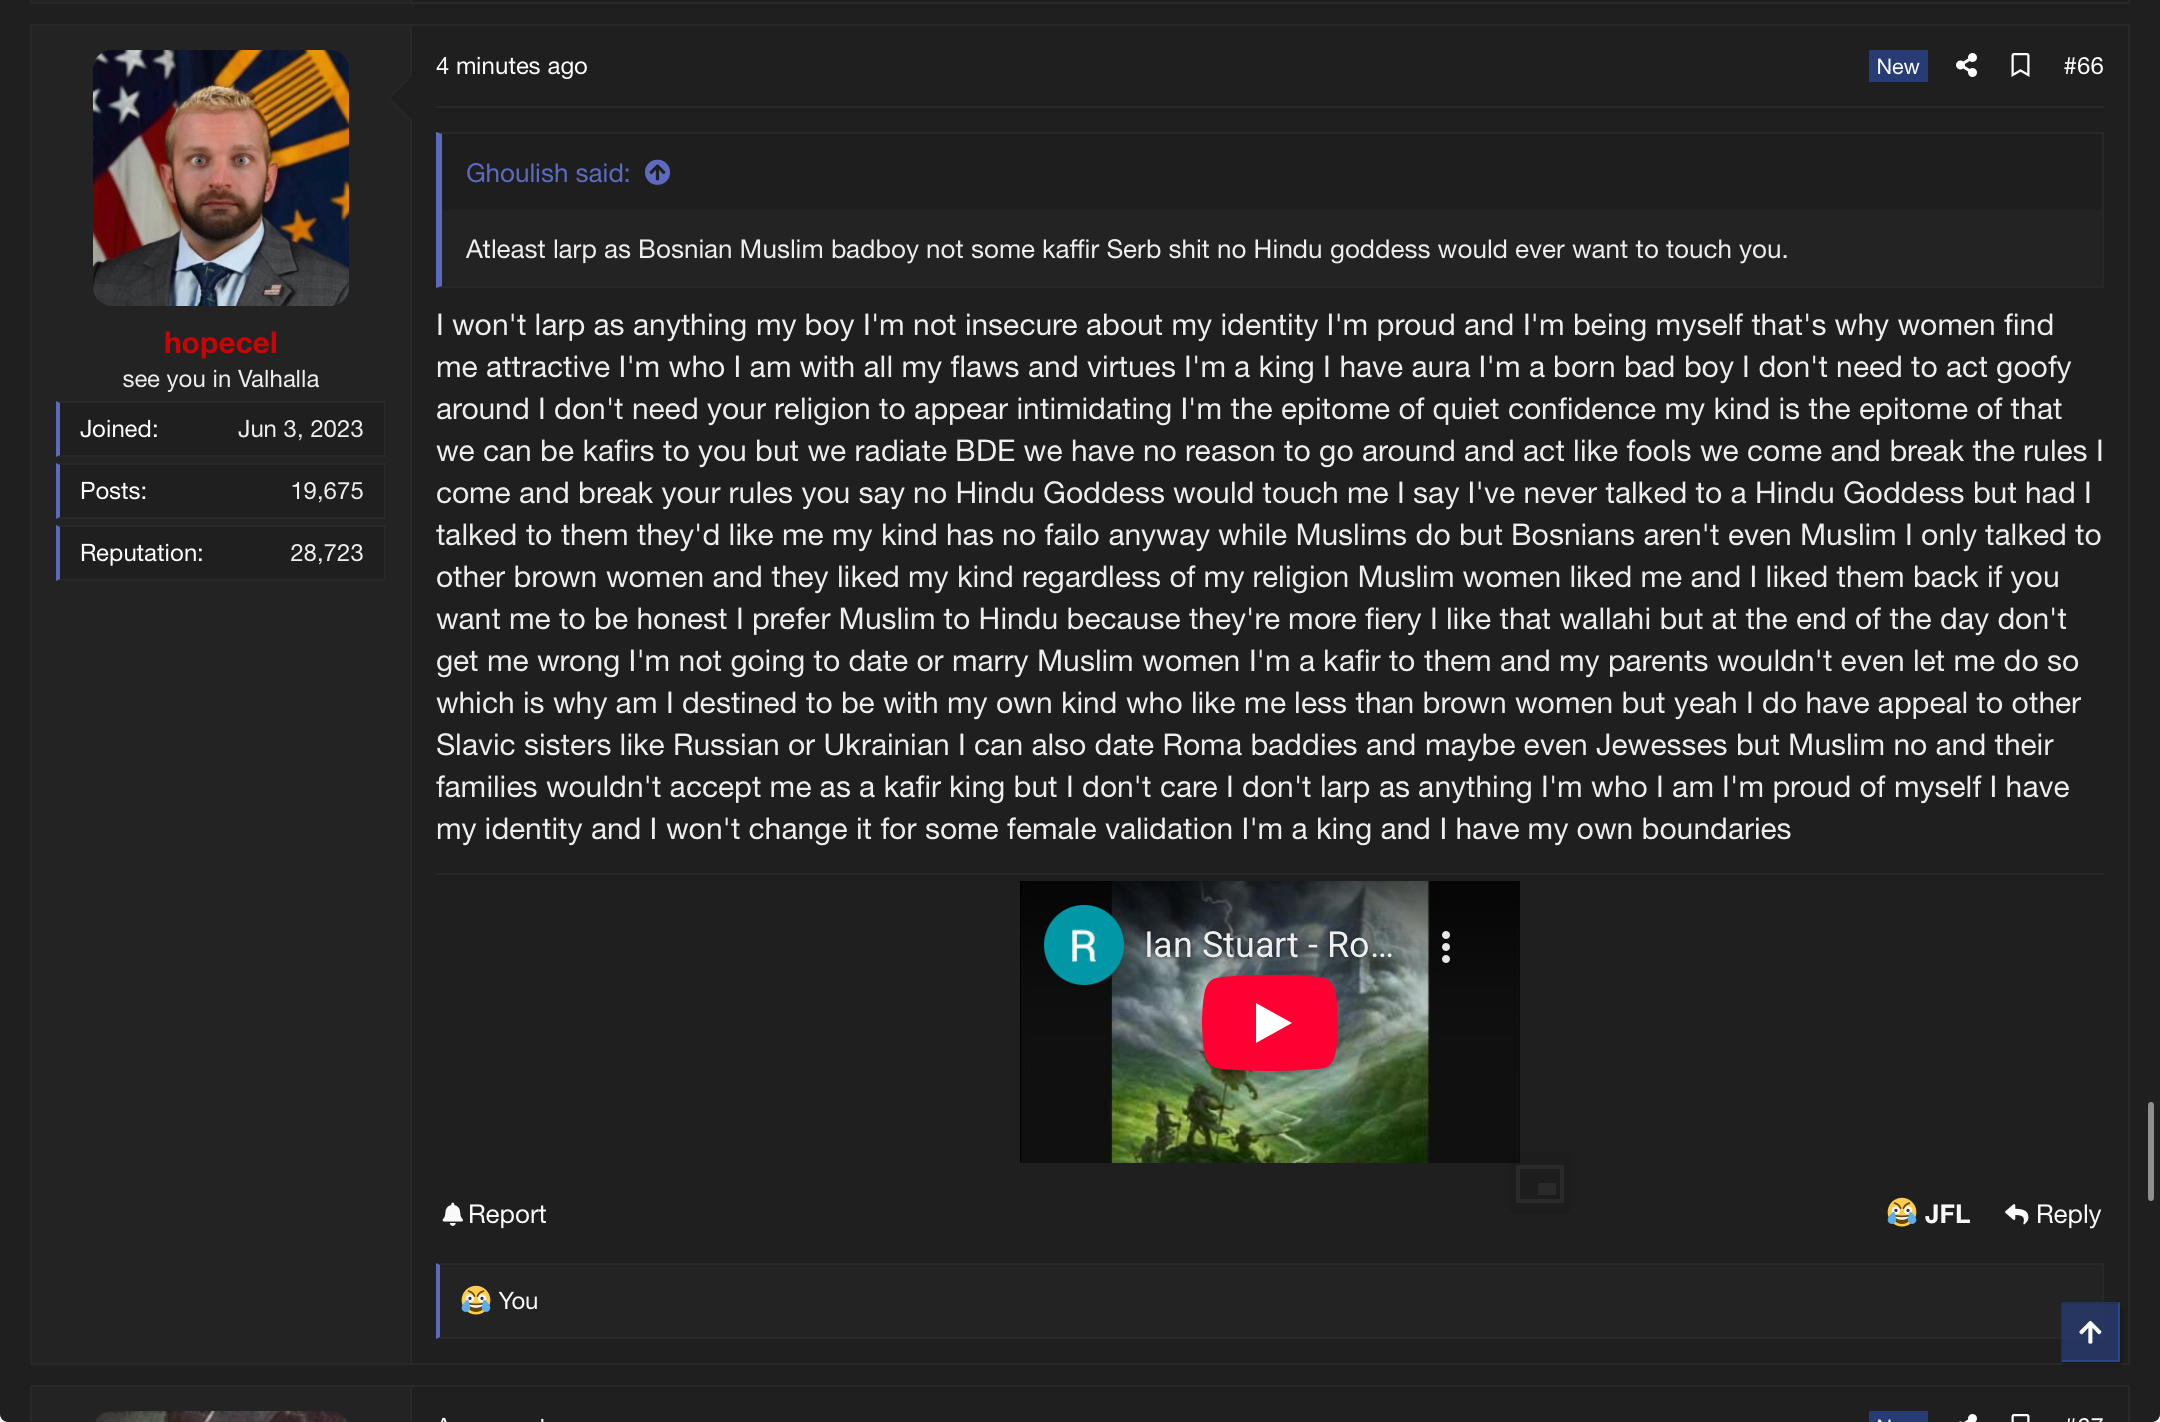Toggle the JFL reaction on this post
The width and height of the screenshot is (2160, 1422).
(1928, 1214)
